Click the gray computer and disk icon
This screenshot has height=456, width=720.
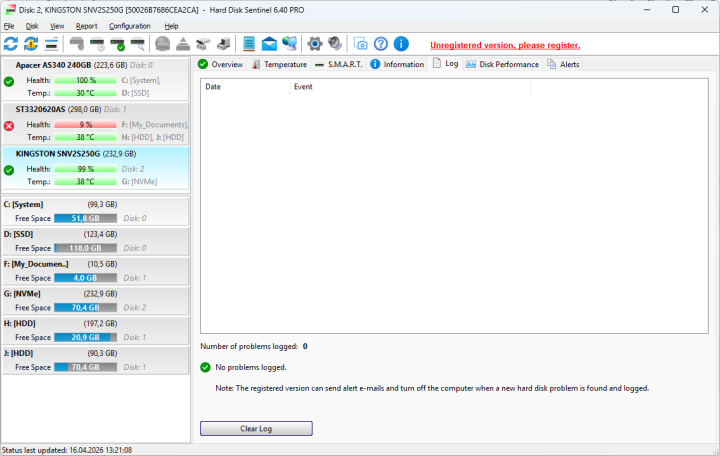[223, 44]
